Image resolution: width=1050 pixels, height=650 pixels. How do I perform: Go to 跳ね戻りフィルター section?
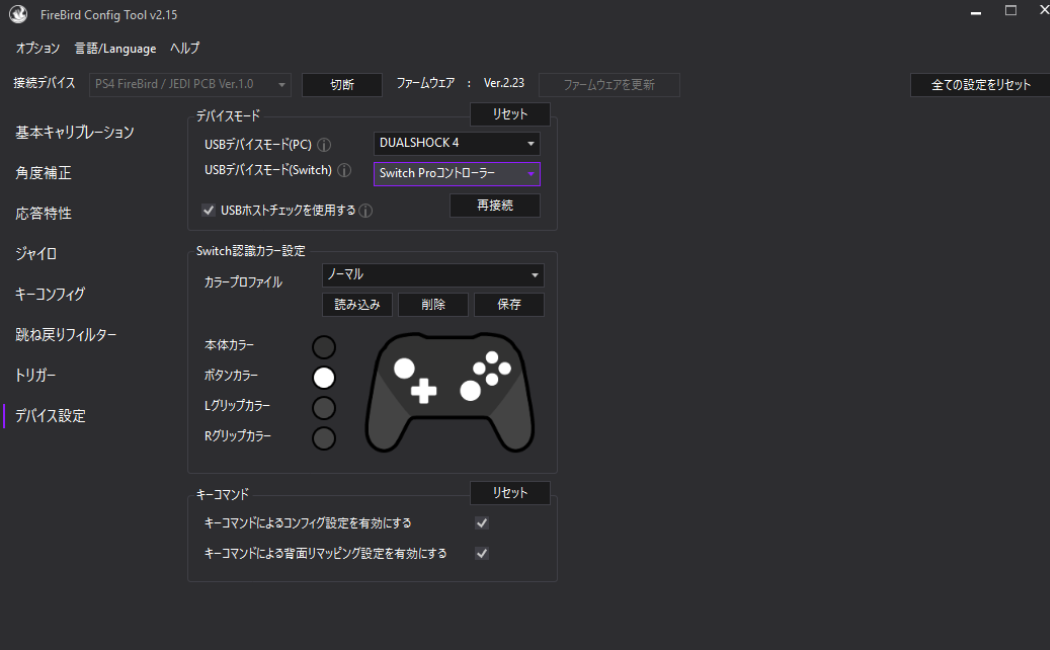pos(66,335)
